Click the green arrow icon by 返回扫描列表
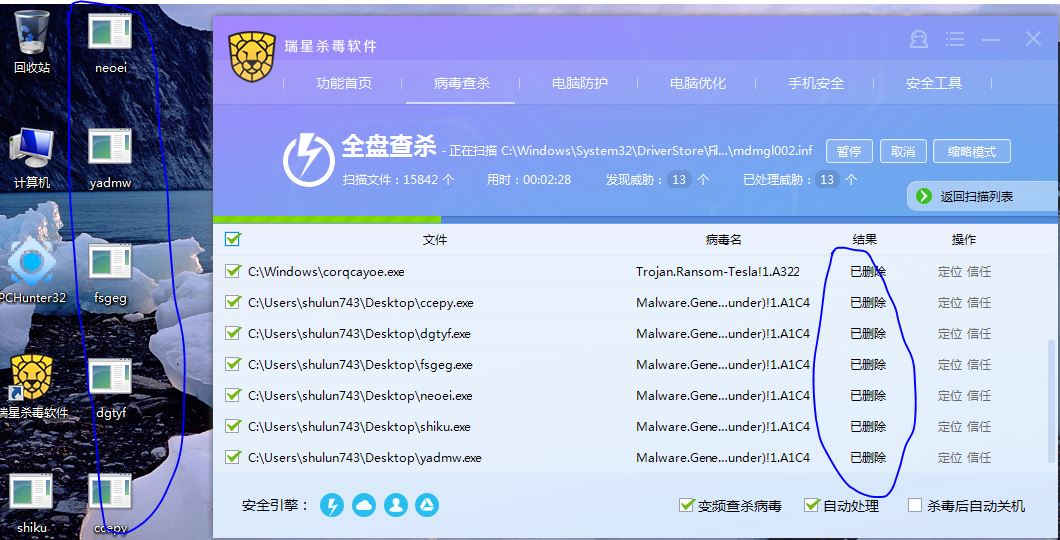The width and height of the screenshot is (1060, 540). pos(923,196)
